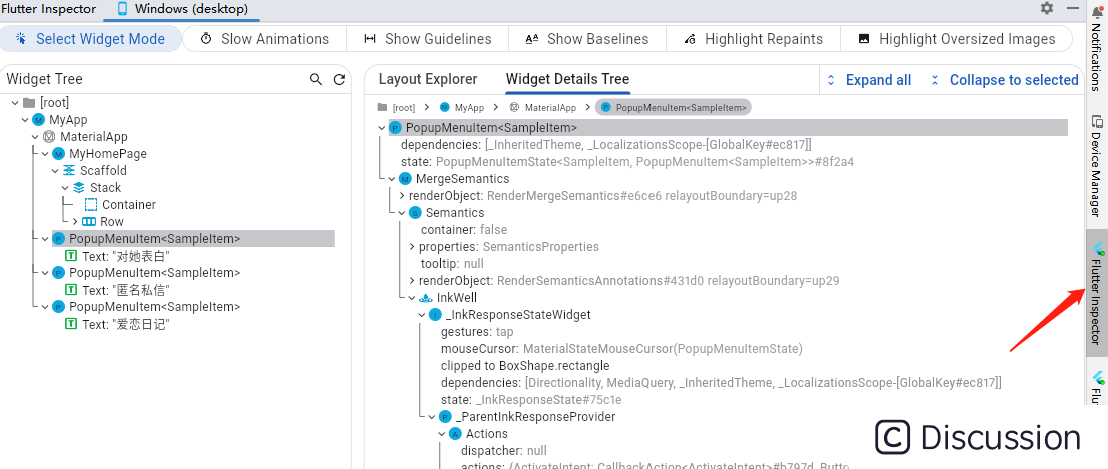The width and height of the screenshot is (1108, 469).
Task: Click the Text icon beside "匿名私信"
Action: point(71,290)
